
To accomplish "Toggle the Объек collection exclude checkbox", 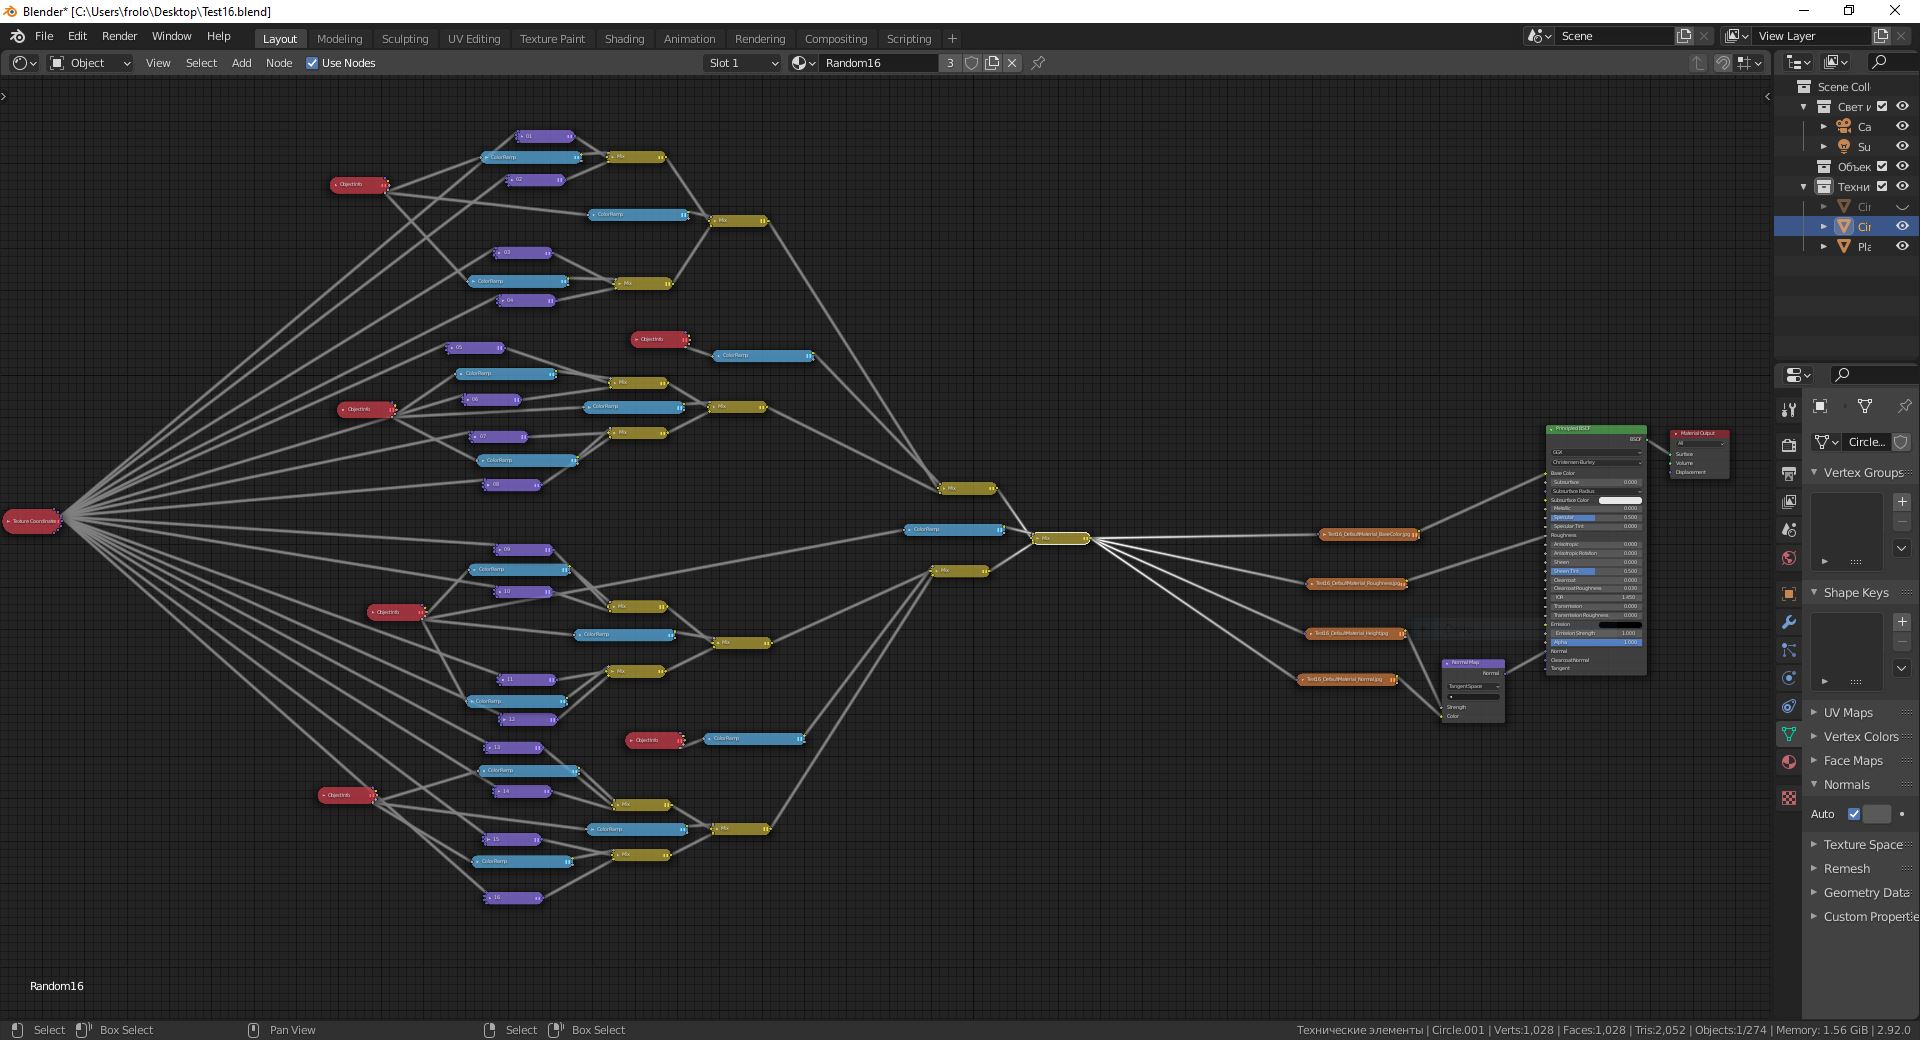I will [1882, 166].
